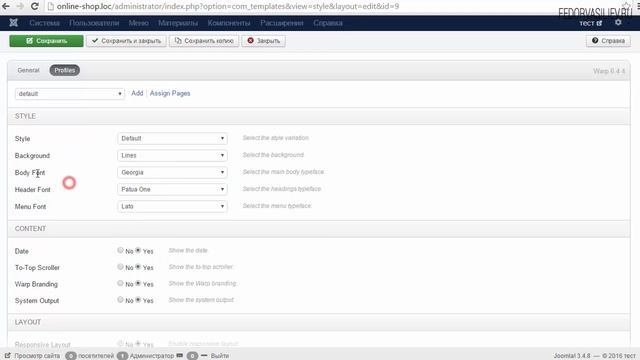Select No for Warp Branding
The width and height of the screenshot is (640, 360).
[x=120, y=283]
